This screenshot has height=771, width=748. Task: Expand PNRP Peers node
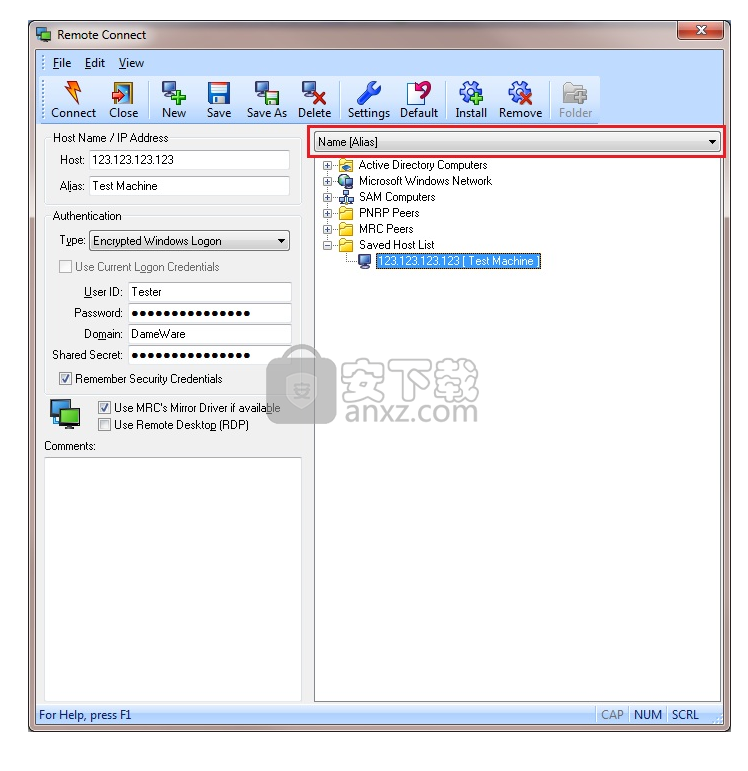(328, 213)
